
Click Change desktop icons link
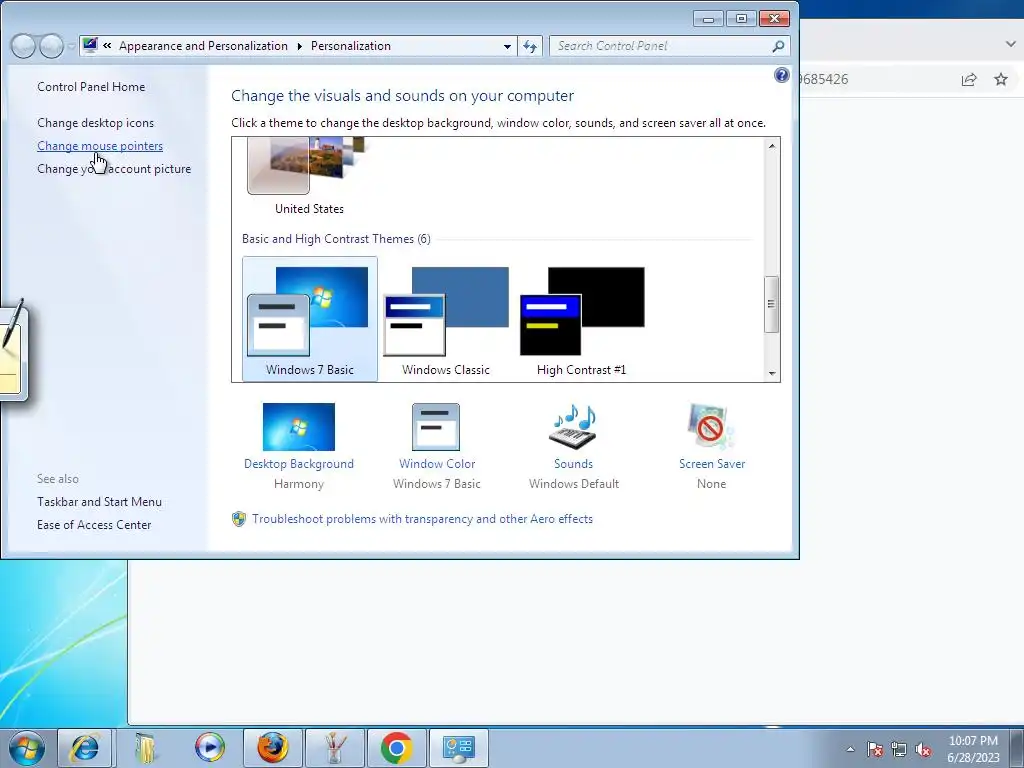(x=95, y=123)
